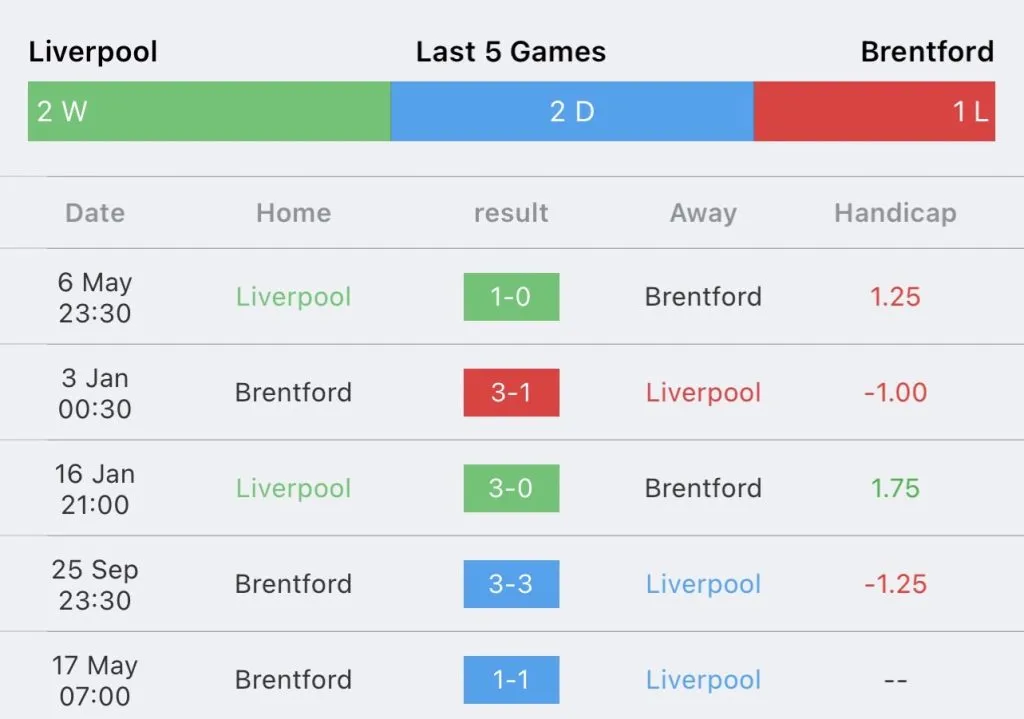Screen dimensions: 1024x719
Task: Click the green 1.75 handicap value
Action: (x=895, y=489)
